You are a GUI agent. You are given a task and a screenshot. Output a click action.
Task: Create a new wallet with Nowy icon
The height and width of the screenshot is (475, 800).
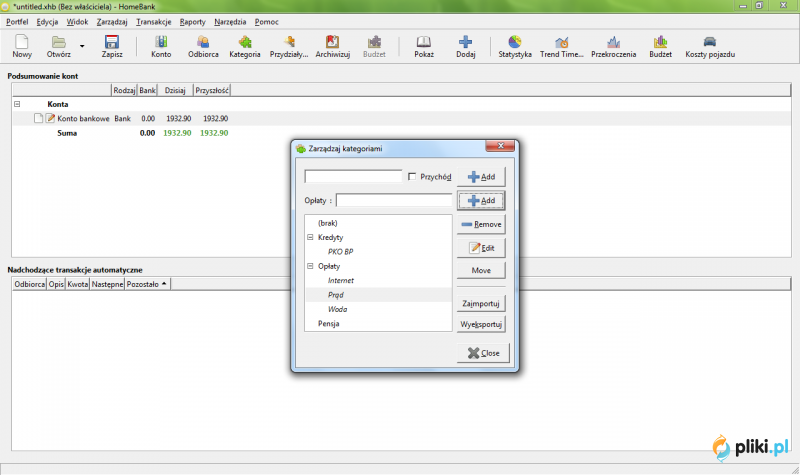(21, 46)
